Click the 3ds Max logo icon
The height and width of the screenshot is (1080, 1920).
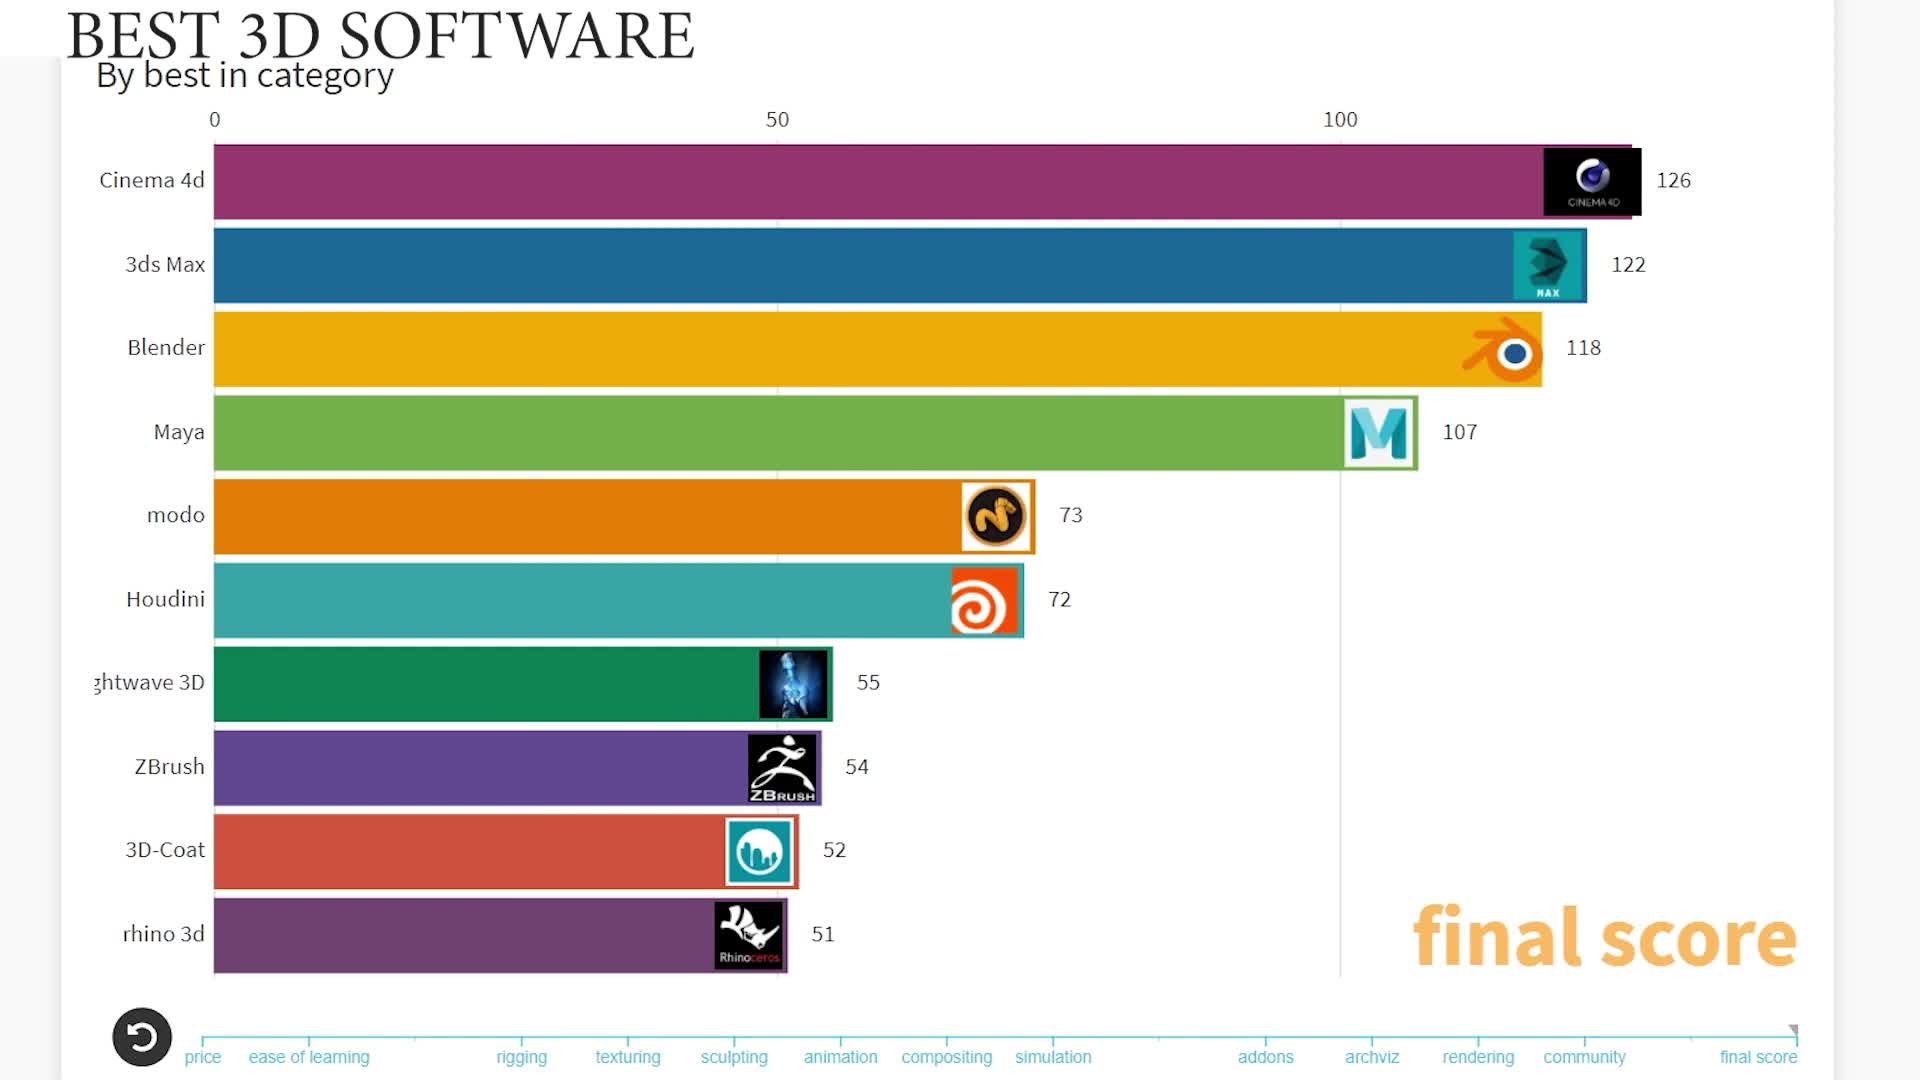[x=1548, y=264]
